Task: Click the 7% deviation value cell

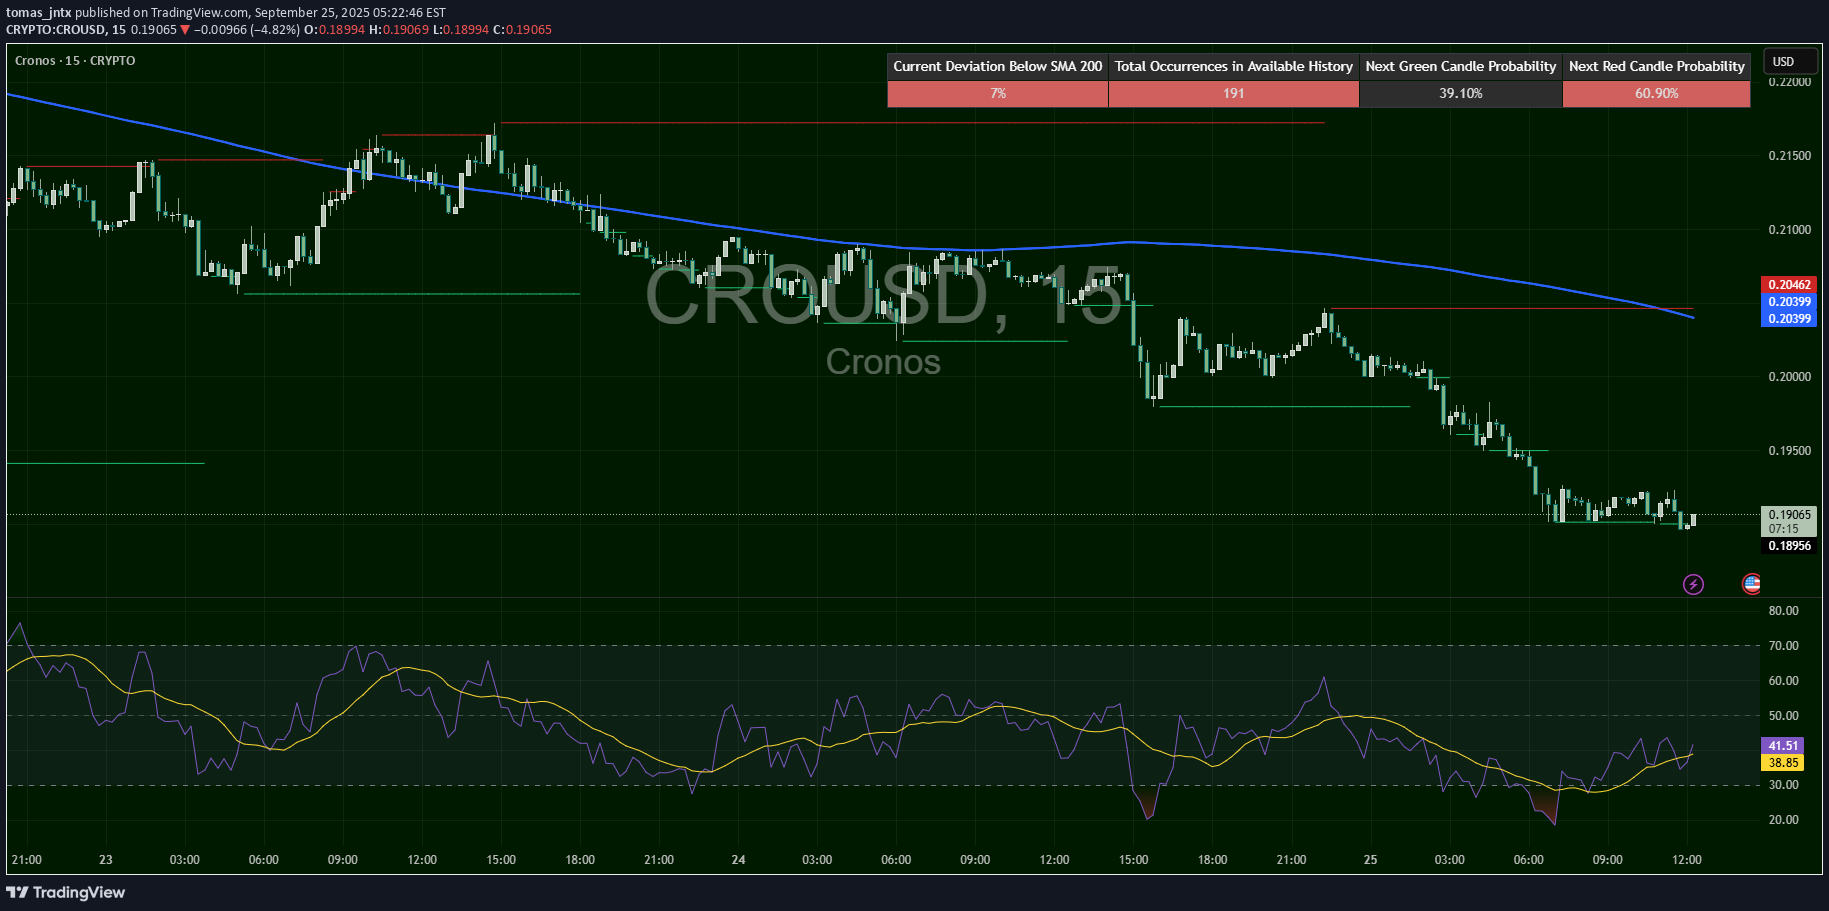Action: pos(998,93)
